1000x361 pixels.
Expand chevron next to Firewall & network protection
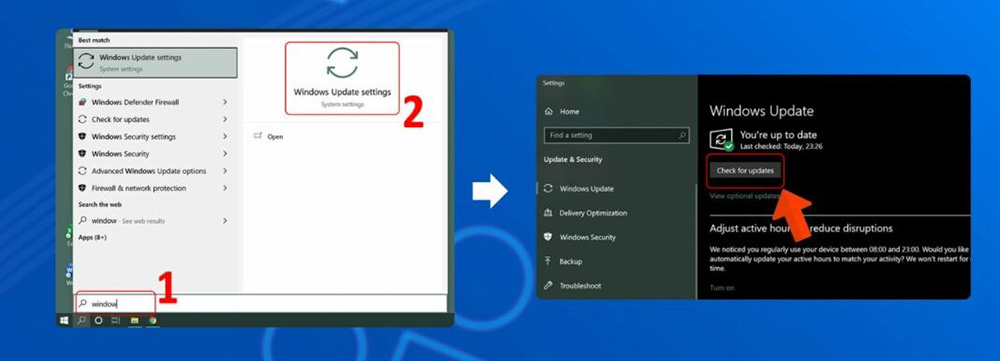tap(225, 188)
